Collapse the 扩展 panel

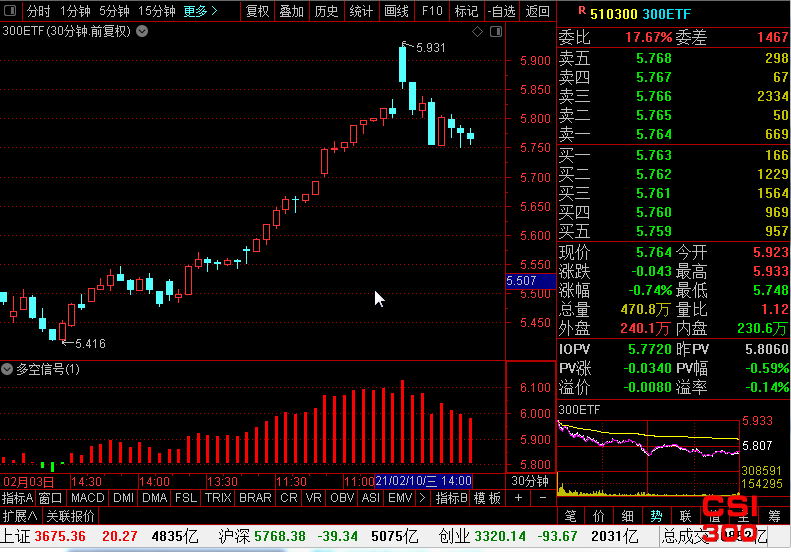(x=20, y=516)
